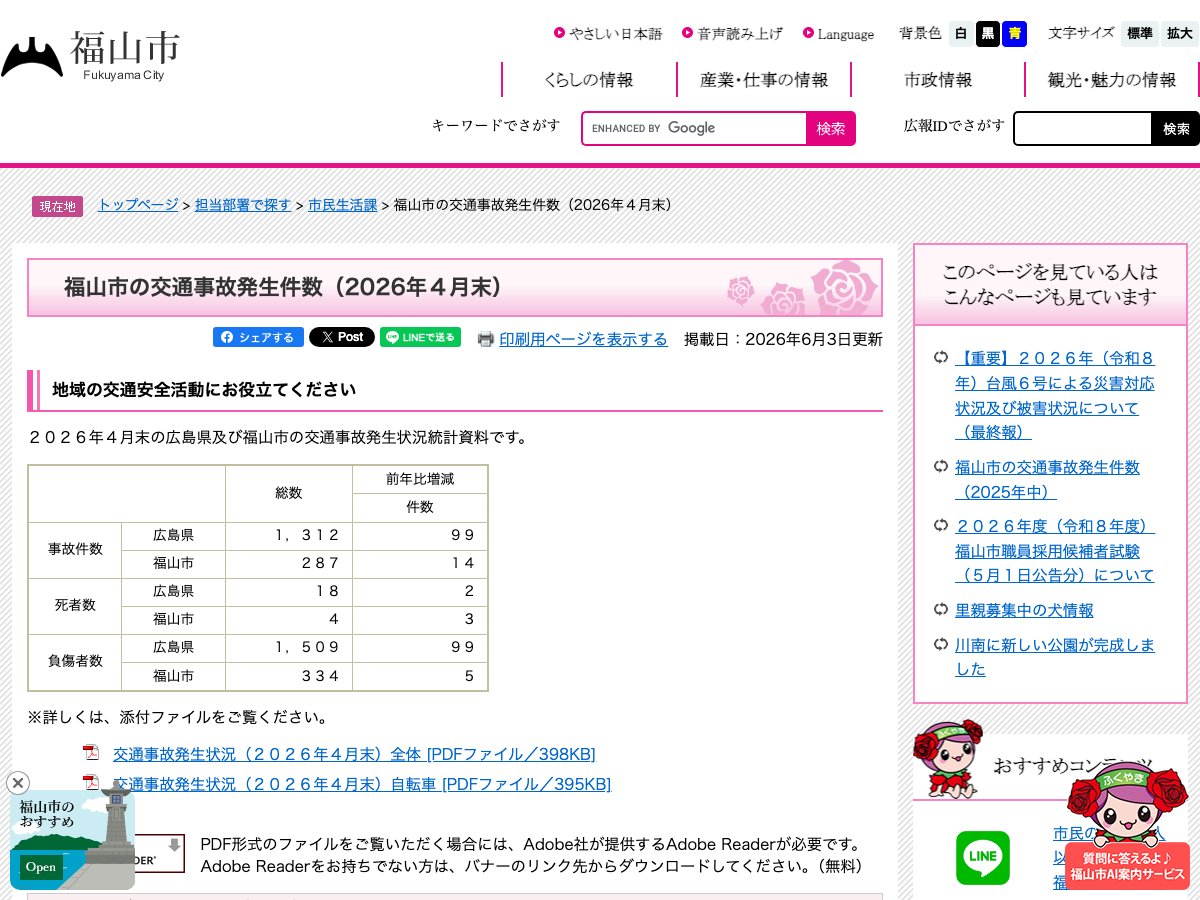This screenshot has height=900, width=1200.
Task: Open 交通事故発生件数（2025年中） link
Action: click(x=1047, y=480)
